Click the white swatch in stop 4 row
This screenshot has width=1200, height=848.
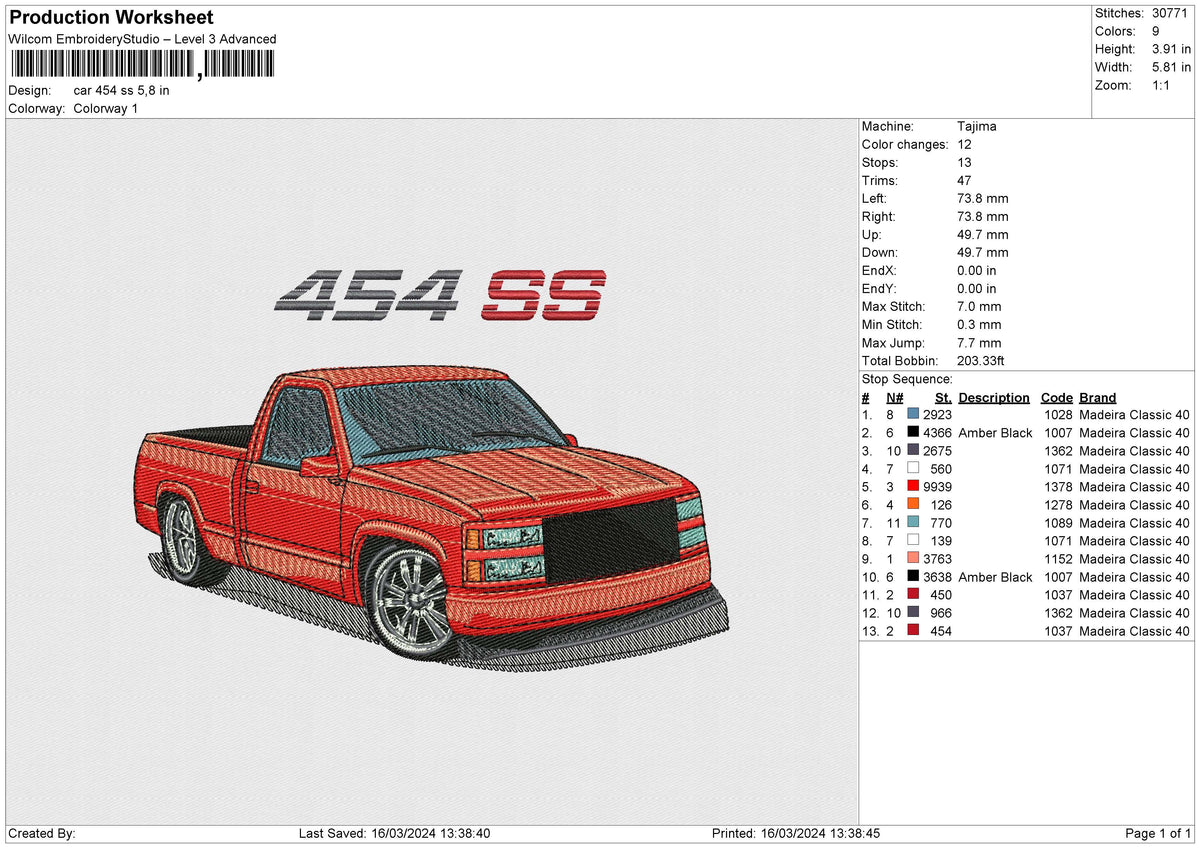tap(913, 467)
